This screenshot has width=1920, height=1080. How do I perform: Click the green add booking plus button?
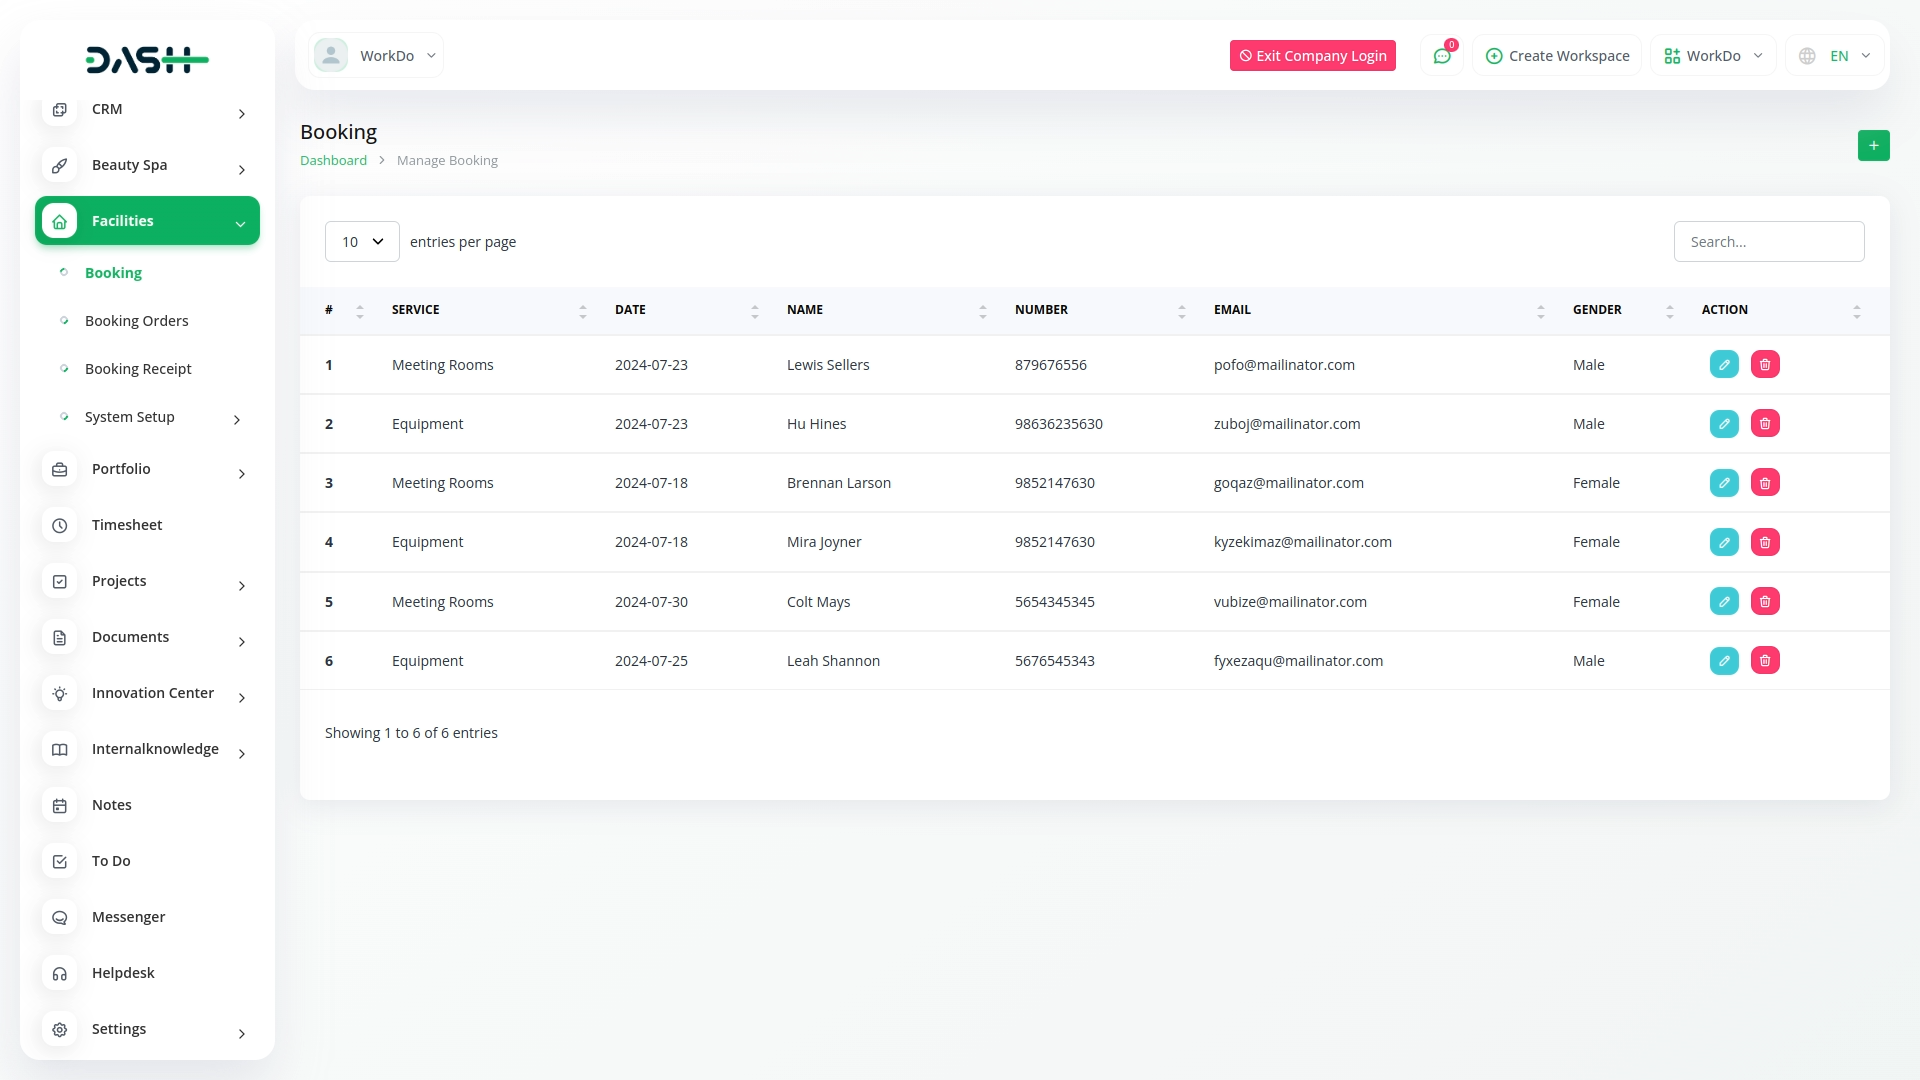tap(1873, 146)
